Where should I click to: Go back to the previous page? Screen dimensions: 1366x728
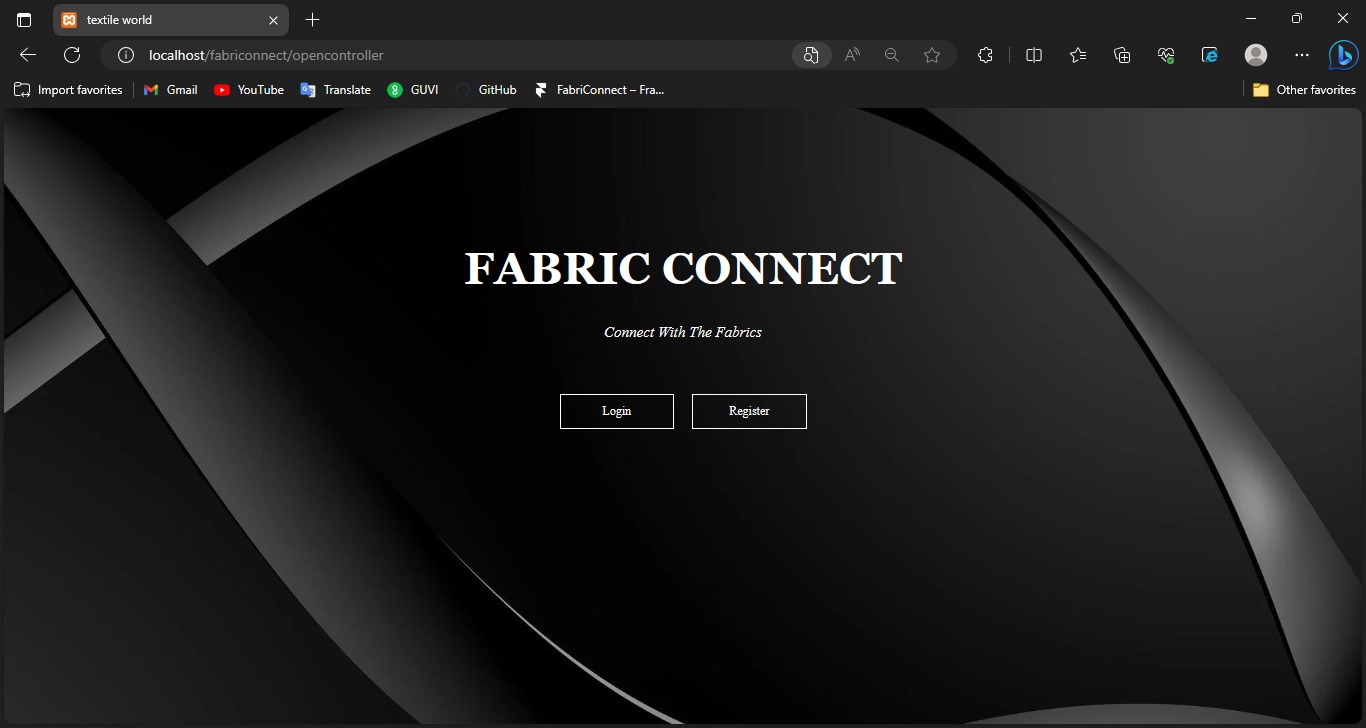coord(28,55)
